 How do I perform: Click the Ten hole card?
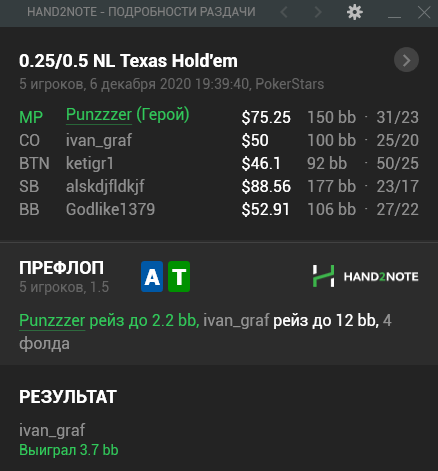(179, 276)
